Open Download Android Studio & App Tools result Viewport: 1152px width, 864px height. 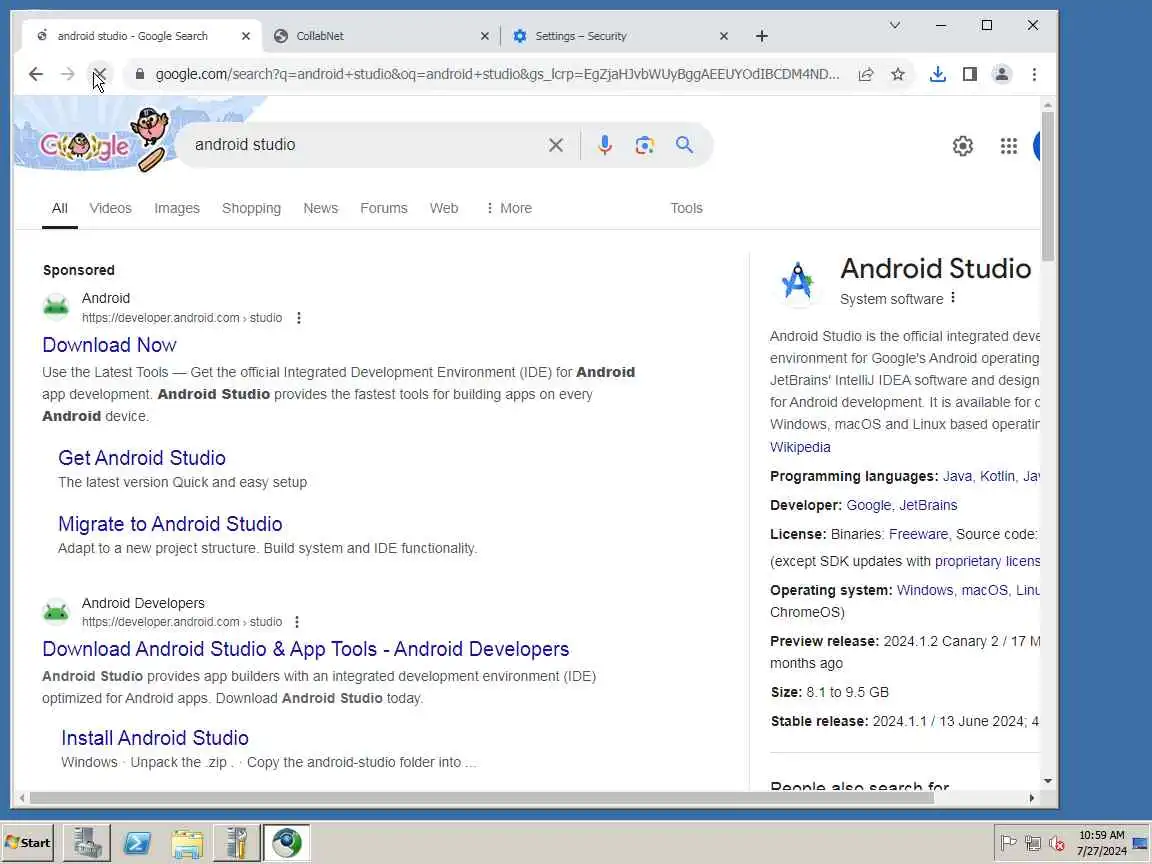click(306, 649)
